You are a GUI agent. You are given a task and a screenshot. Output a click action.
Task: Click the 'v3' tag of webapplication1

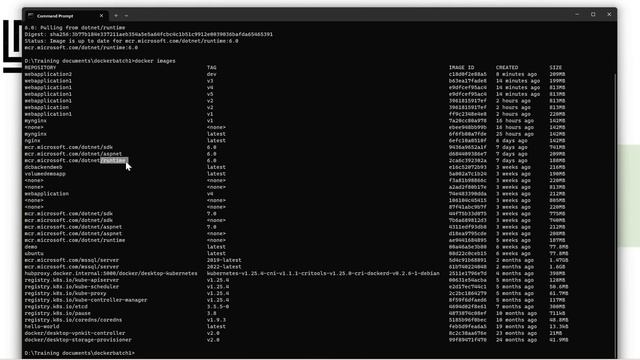[x=210, y=81]
